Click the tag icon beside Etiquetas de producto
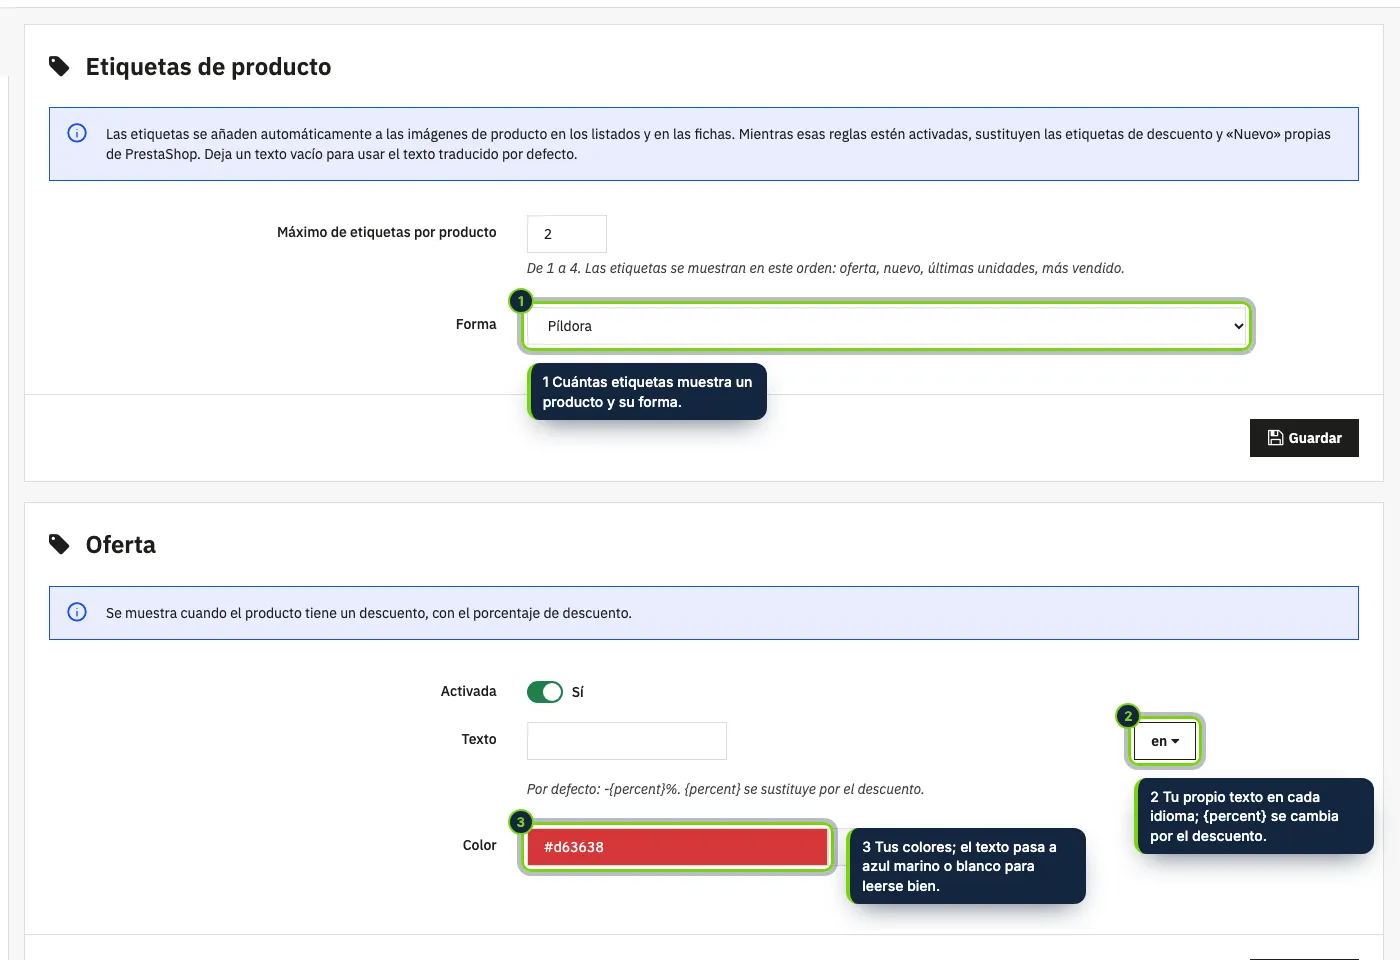 59,67
